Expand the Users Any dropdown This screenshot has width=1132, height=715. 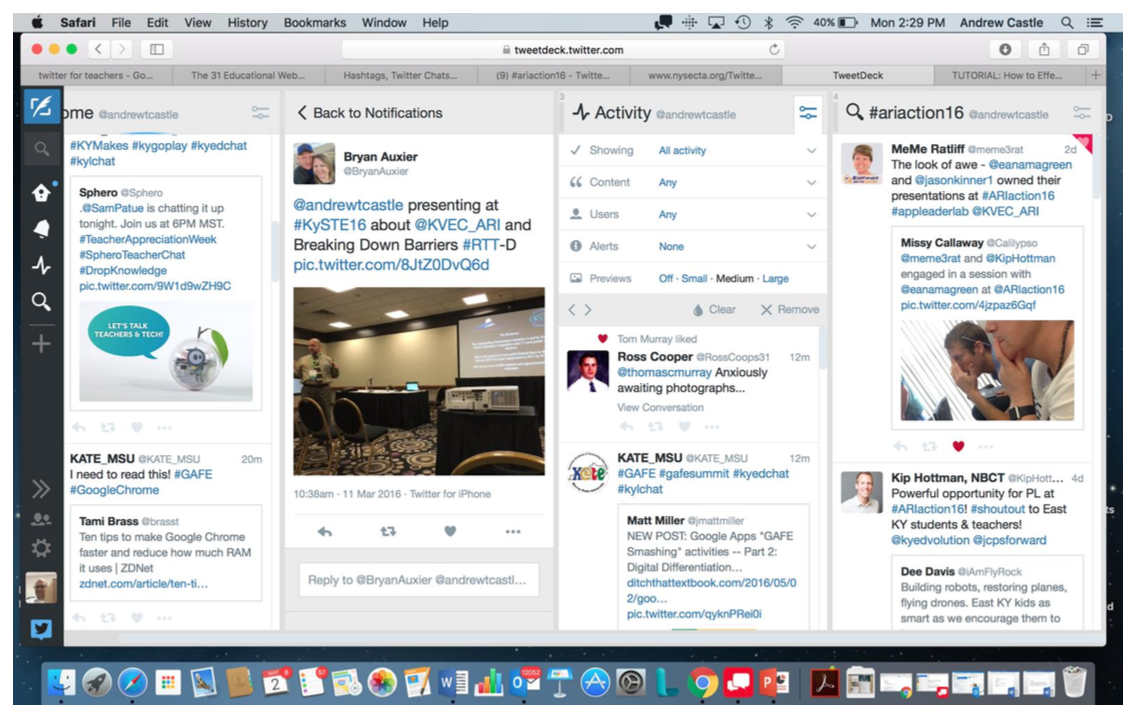[x=693, y=214]
